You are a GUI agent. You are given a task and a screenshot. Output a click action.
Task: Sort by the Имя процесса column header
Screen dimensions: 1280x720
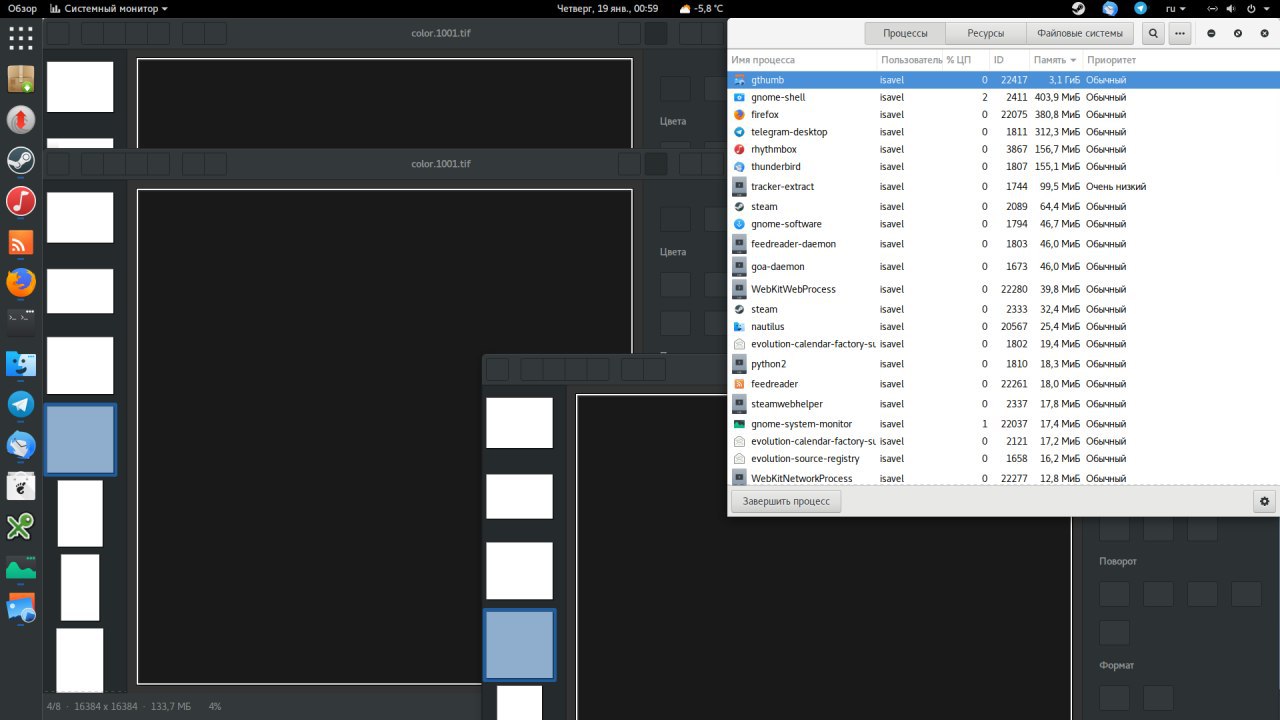[802, 60]
